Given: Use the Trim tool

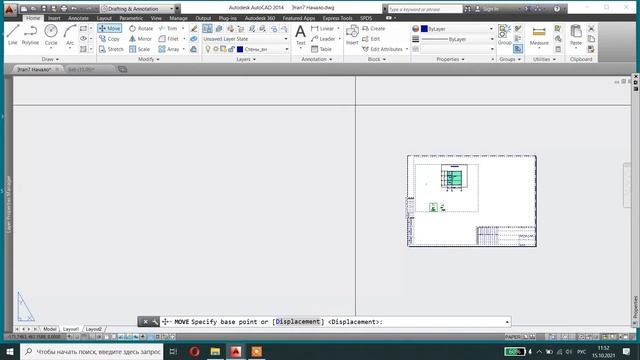Looking at the screenshot, I should 168,28.
